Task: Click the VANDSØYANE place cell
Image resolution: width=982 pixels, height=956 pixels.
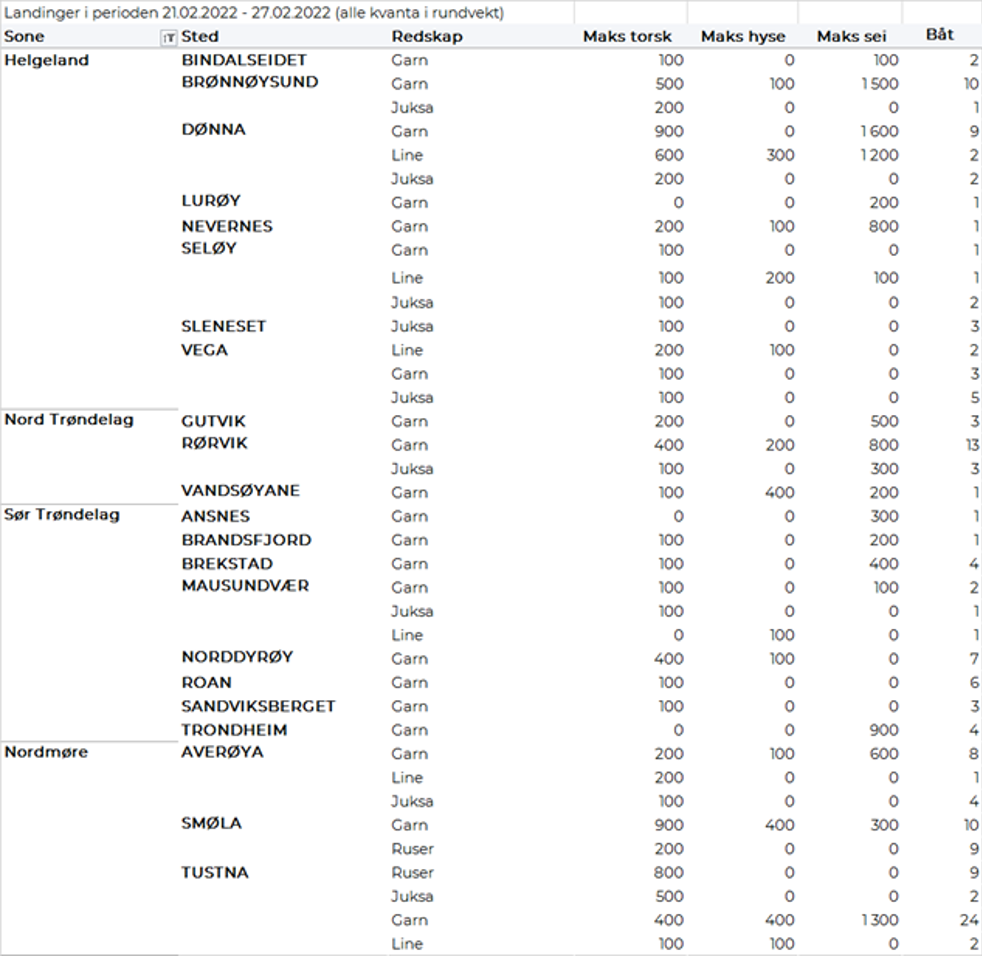Action: (x=240, y=491)
